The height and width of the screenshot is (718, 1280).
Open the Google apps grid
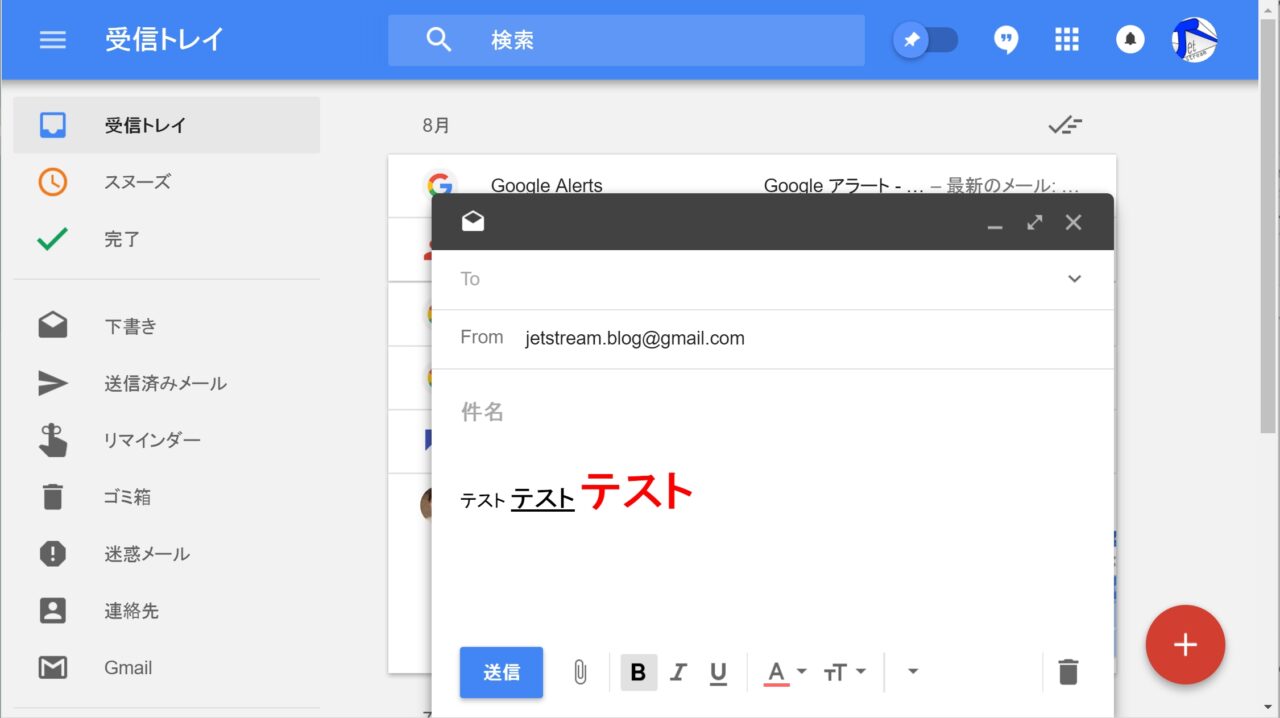(1067, 40)
